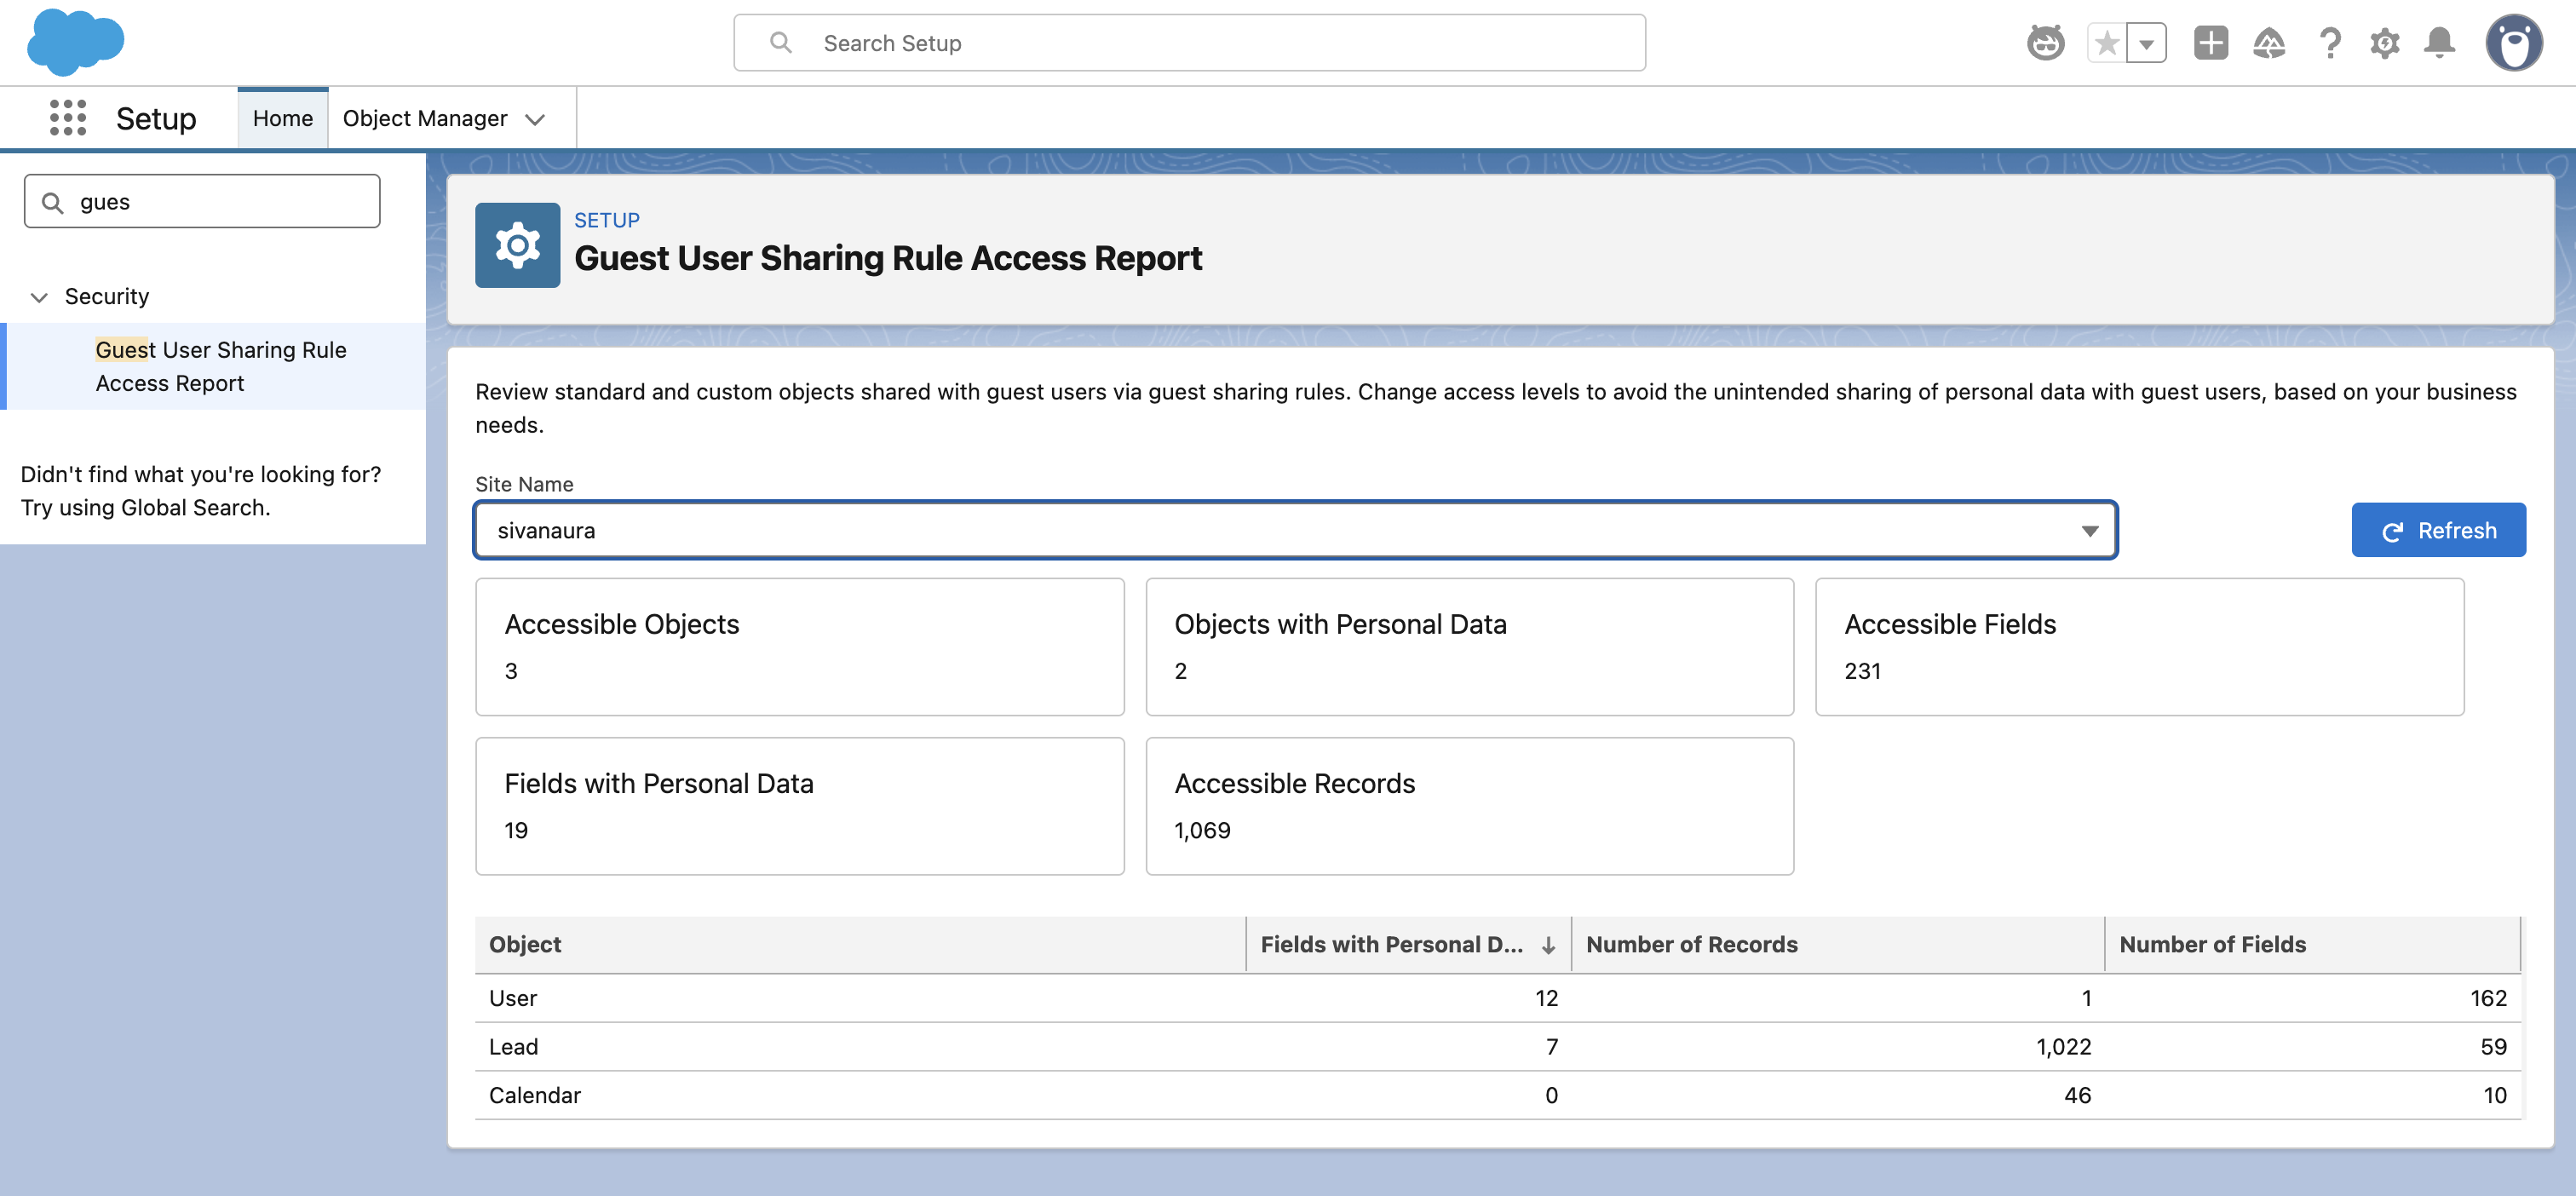Click the setup gear icon in header
Viewport: 2576px width, 1196px height.
[2384, 43]
